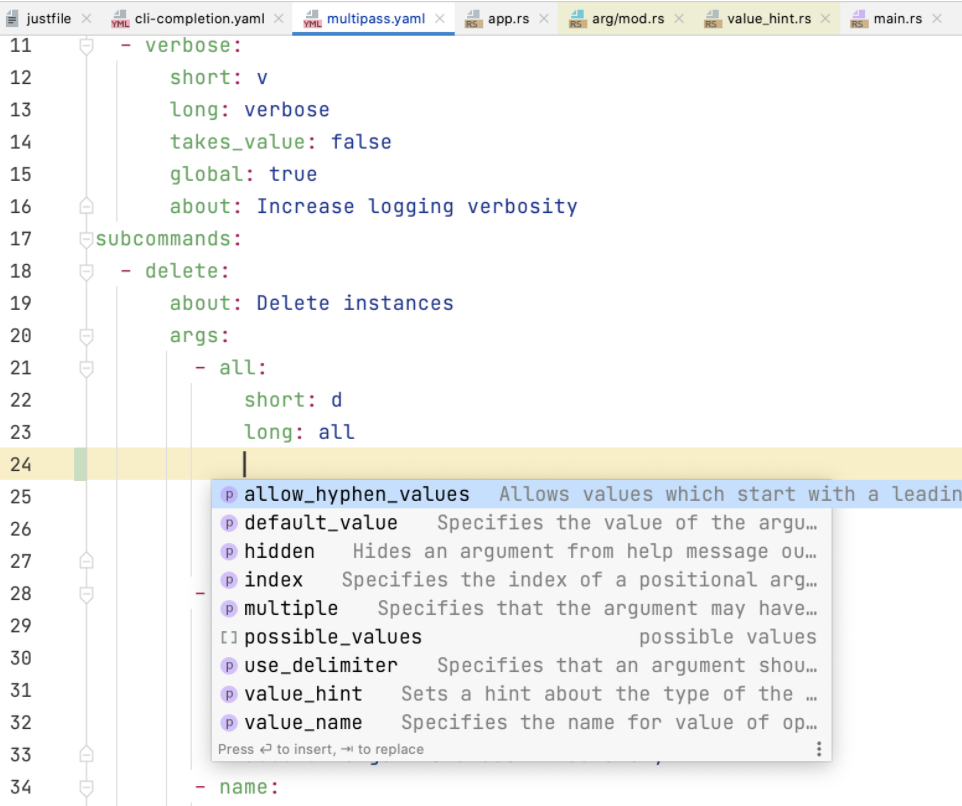Click the property icon beside allow_hyphen_values
The height and width of the screenshot is (806, 962).
[x=228, y=495]
